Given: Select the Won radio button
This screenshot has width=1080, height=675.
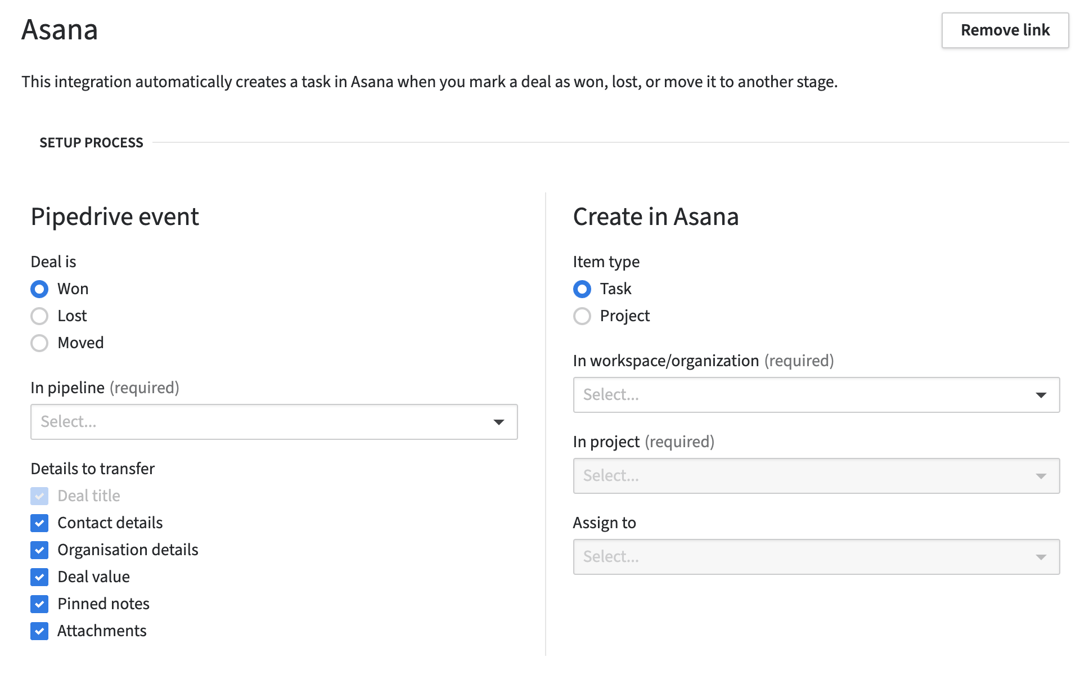Looking at the screenshot, I should coord(38,288).
